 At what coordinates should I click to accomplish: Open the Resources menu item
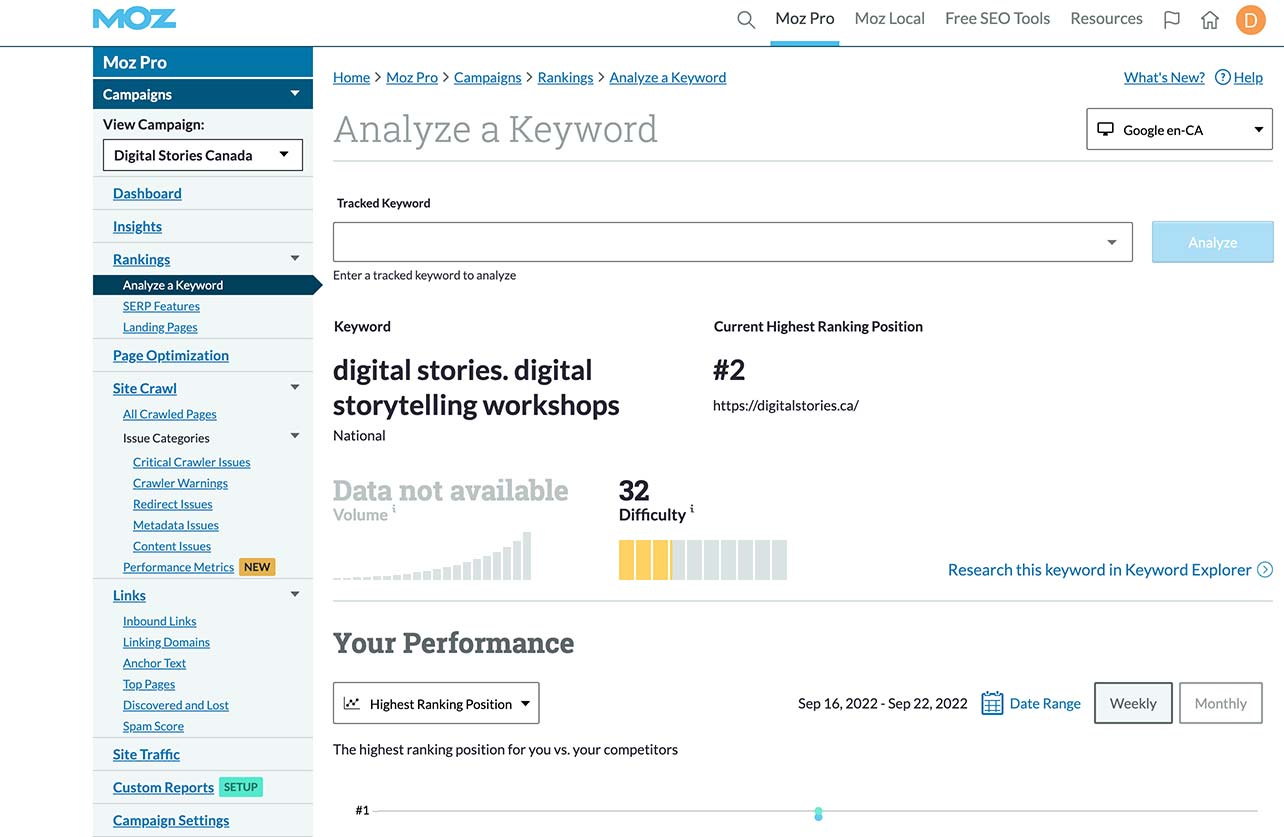tap(1106, 18)
